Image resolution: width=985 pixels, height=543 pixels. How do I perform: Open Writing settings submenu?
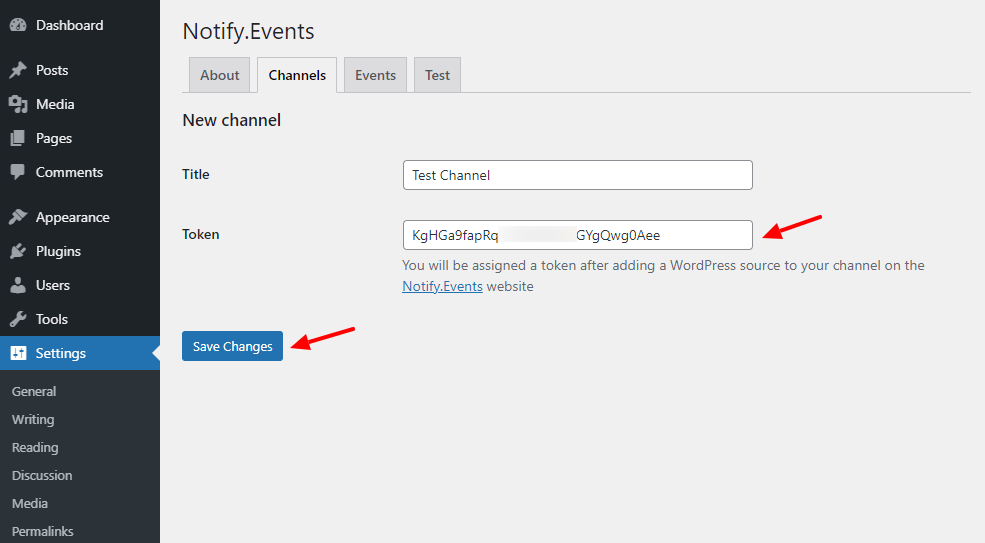33,419
